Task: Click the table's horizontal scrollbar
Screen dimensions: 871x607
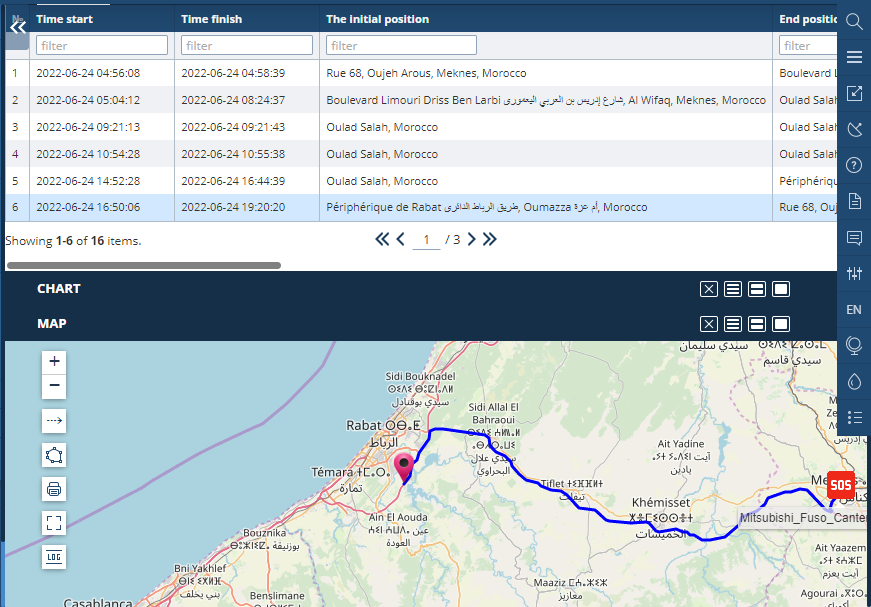Action: (x=144, y=265)
